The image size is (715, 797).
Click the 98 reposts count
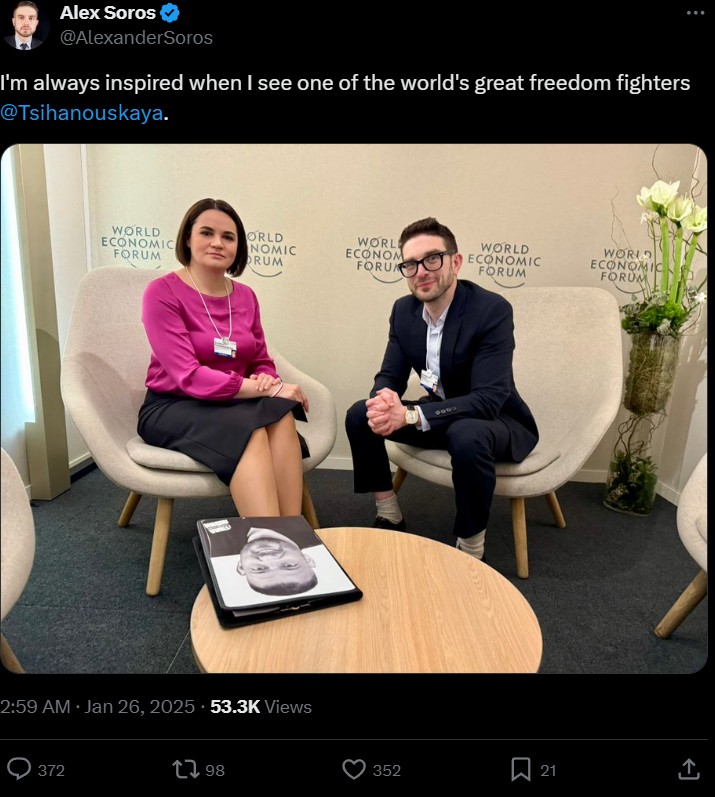[x=214, y=770]
